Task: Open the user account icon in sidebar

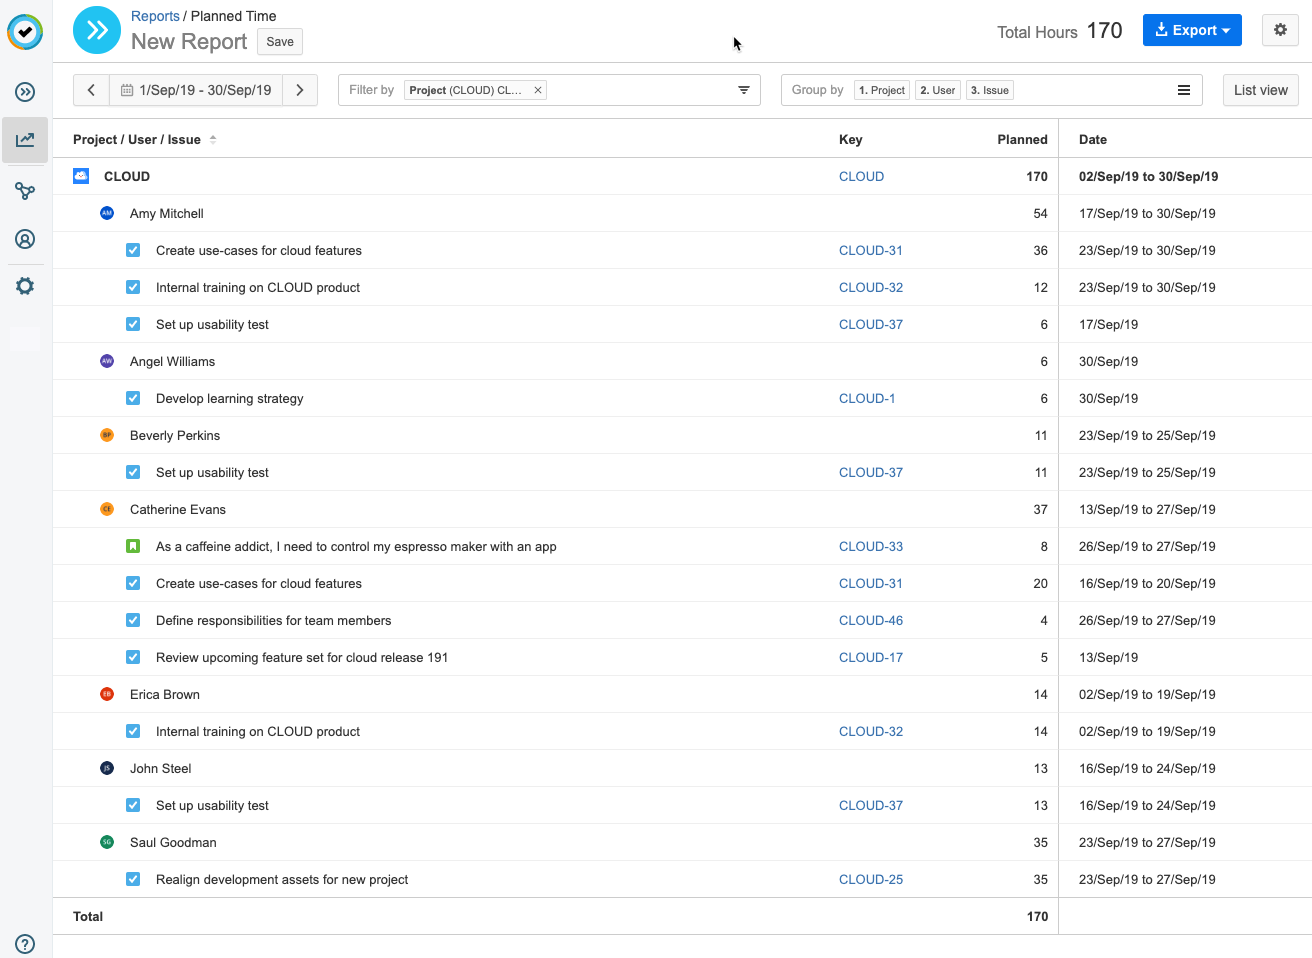Action: pyautogui.click(x=25, y=239)
